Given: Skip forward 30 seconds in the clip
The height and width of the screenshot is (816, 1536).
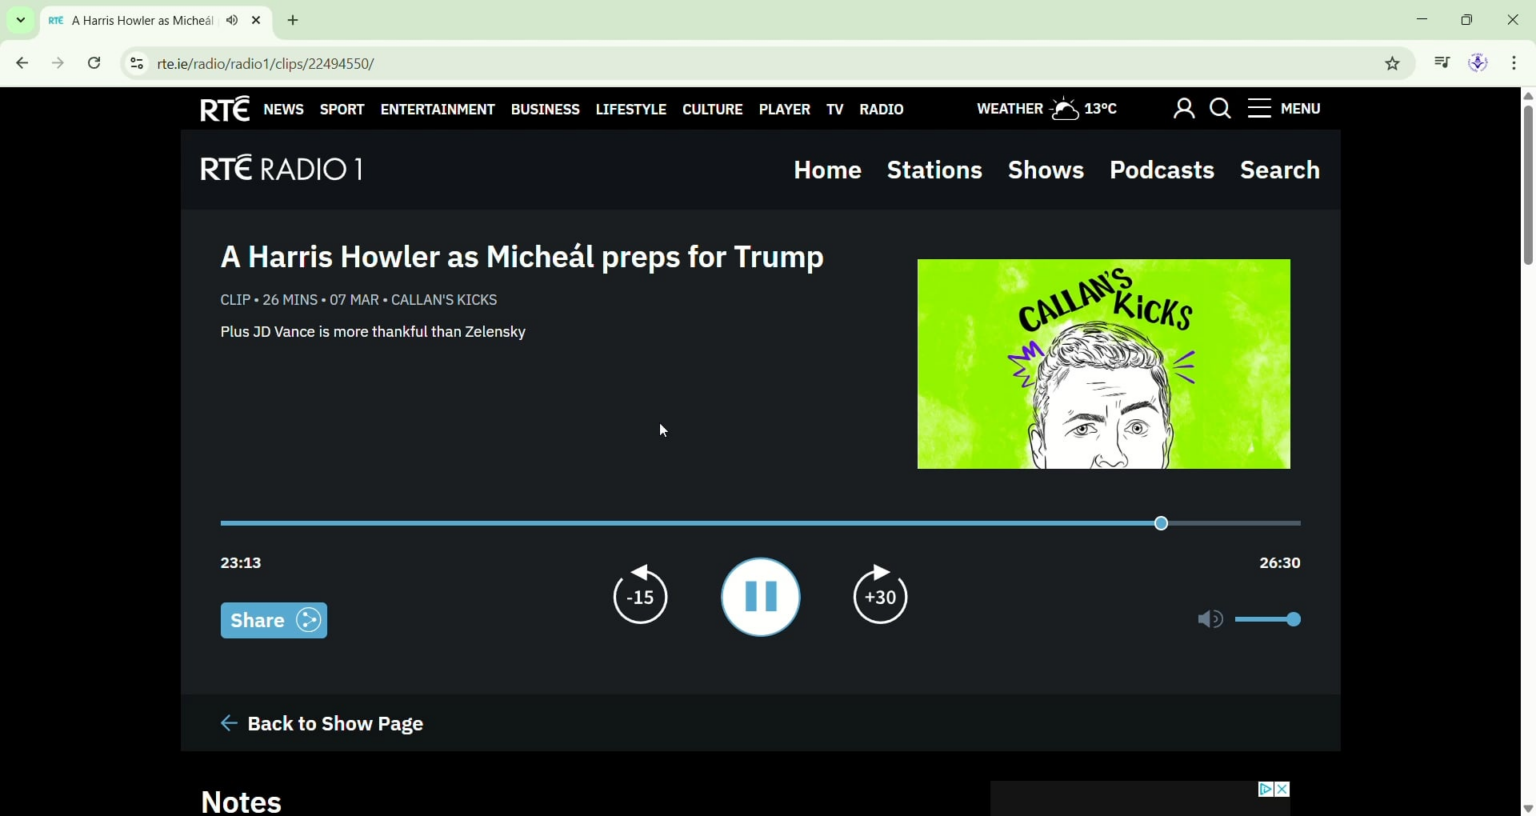Looking at the screenshot, I should [880, 594].
